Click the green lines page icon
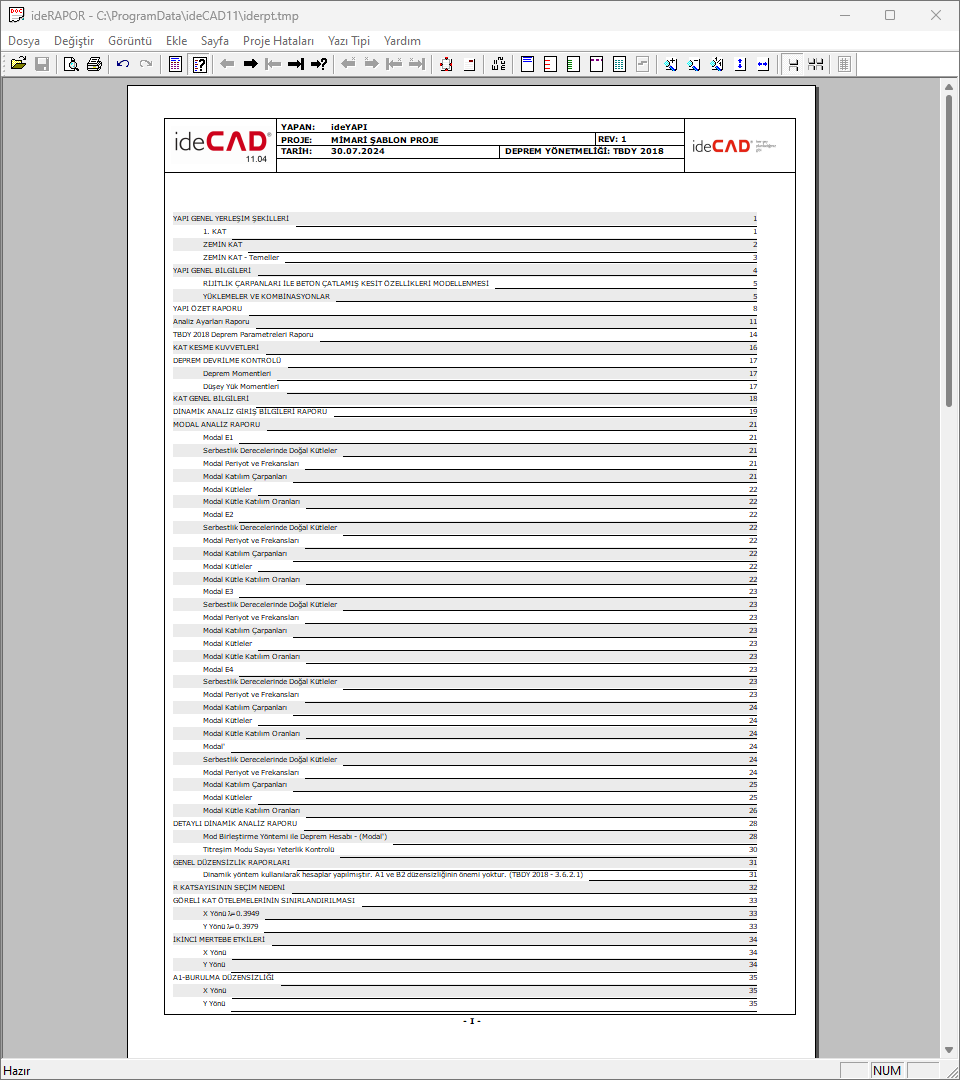 pyautogui.click(x=573, y=64)
